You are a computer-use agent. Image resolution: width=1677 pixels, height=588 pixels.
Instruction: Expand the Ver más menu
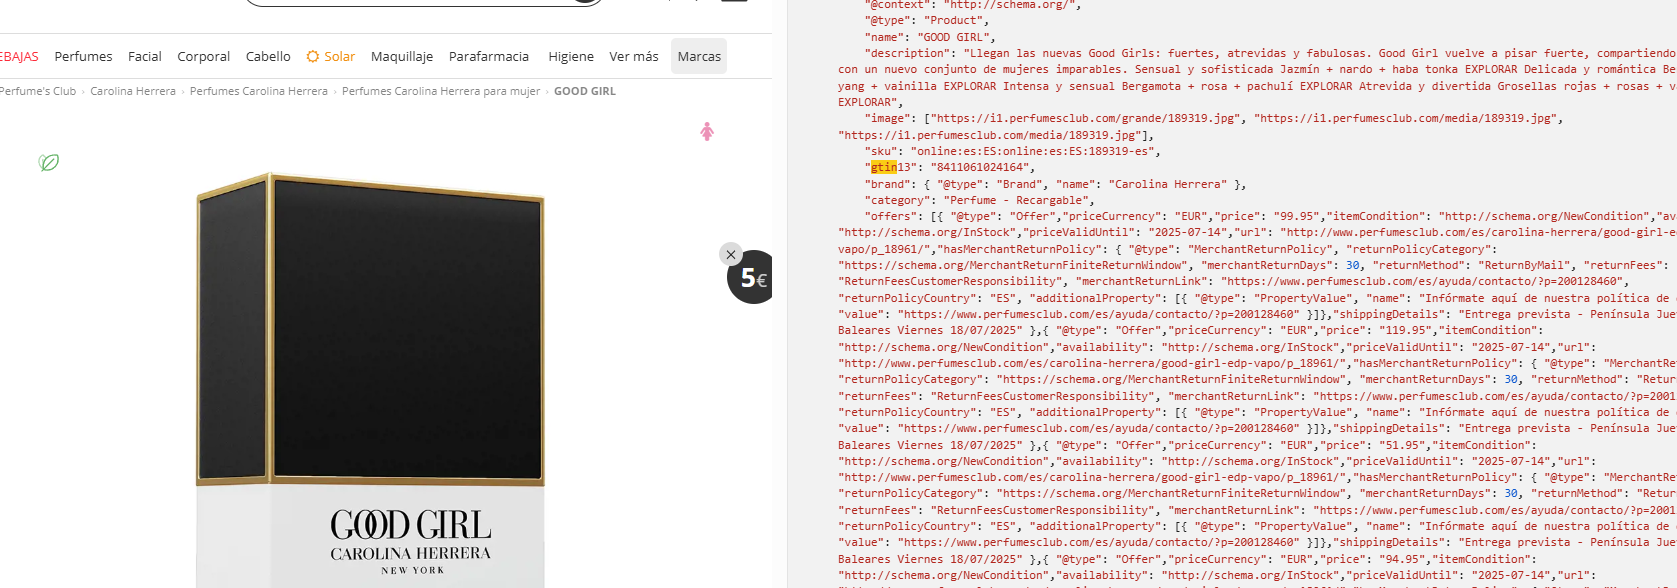pos(634,57)
